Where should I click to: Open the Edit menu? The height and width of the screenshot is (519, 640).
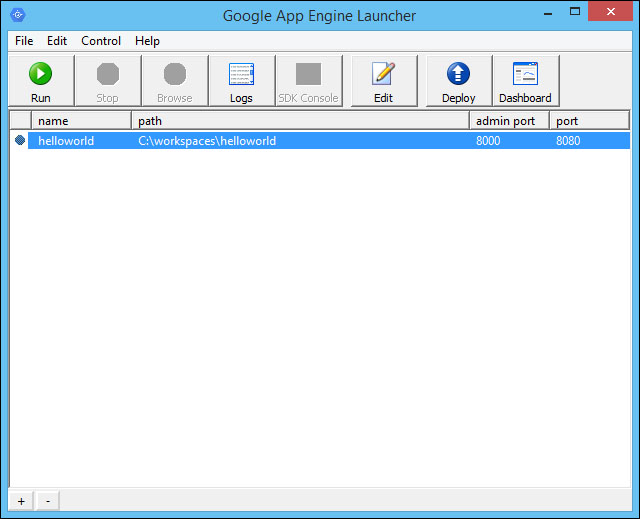pos(57,41)
